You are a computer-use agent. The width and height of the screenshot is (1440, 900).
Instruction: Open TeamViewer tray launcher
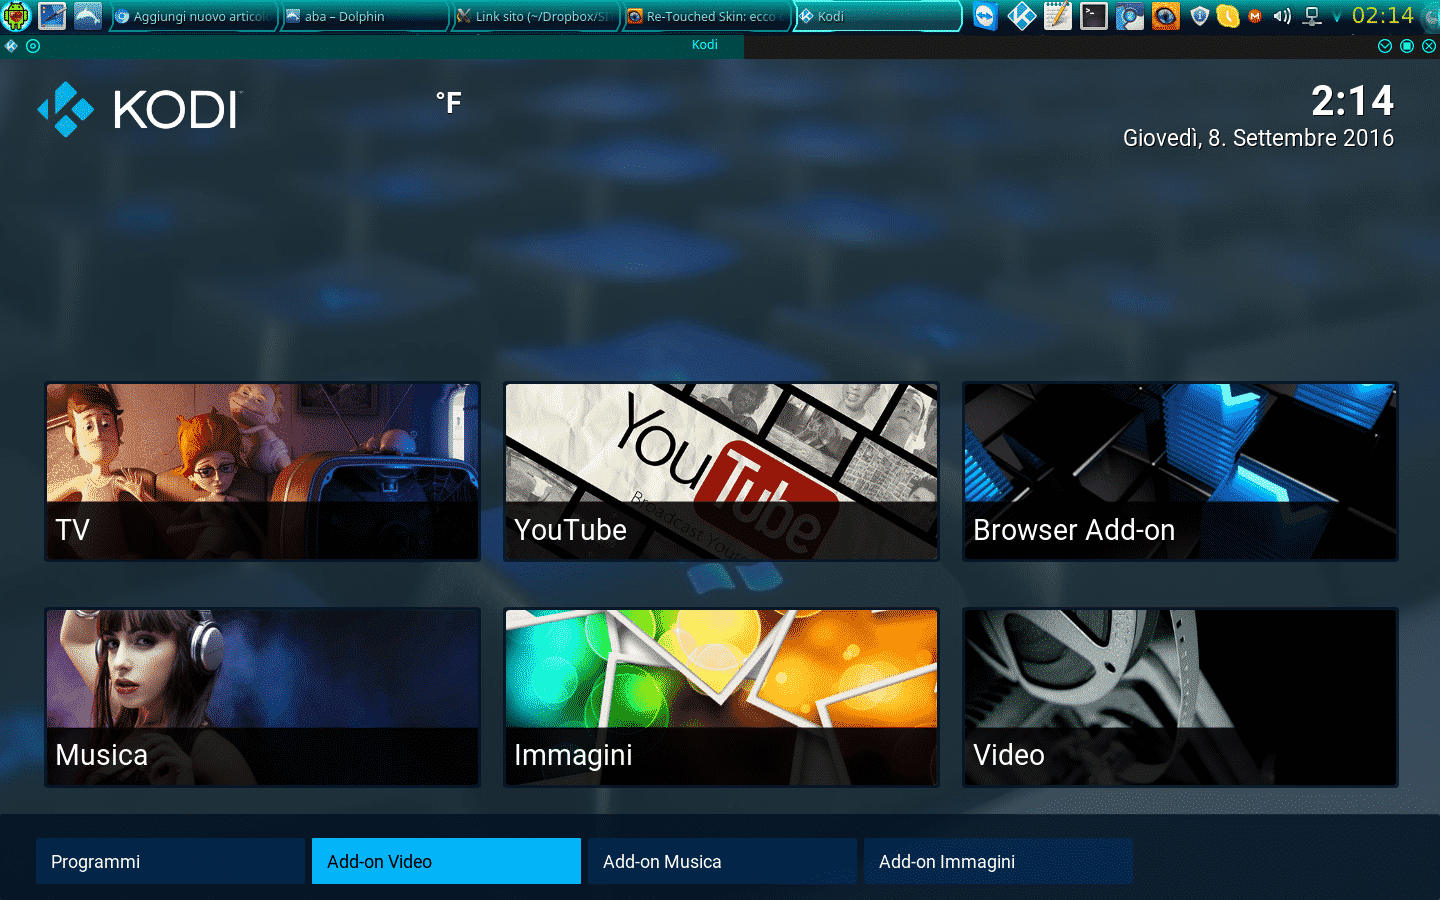(x=985, y=16)
